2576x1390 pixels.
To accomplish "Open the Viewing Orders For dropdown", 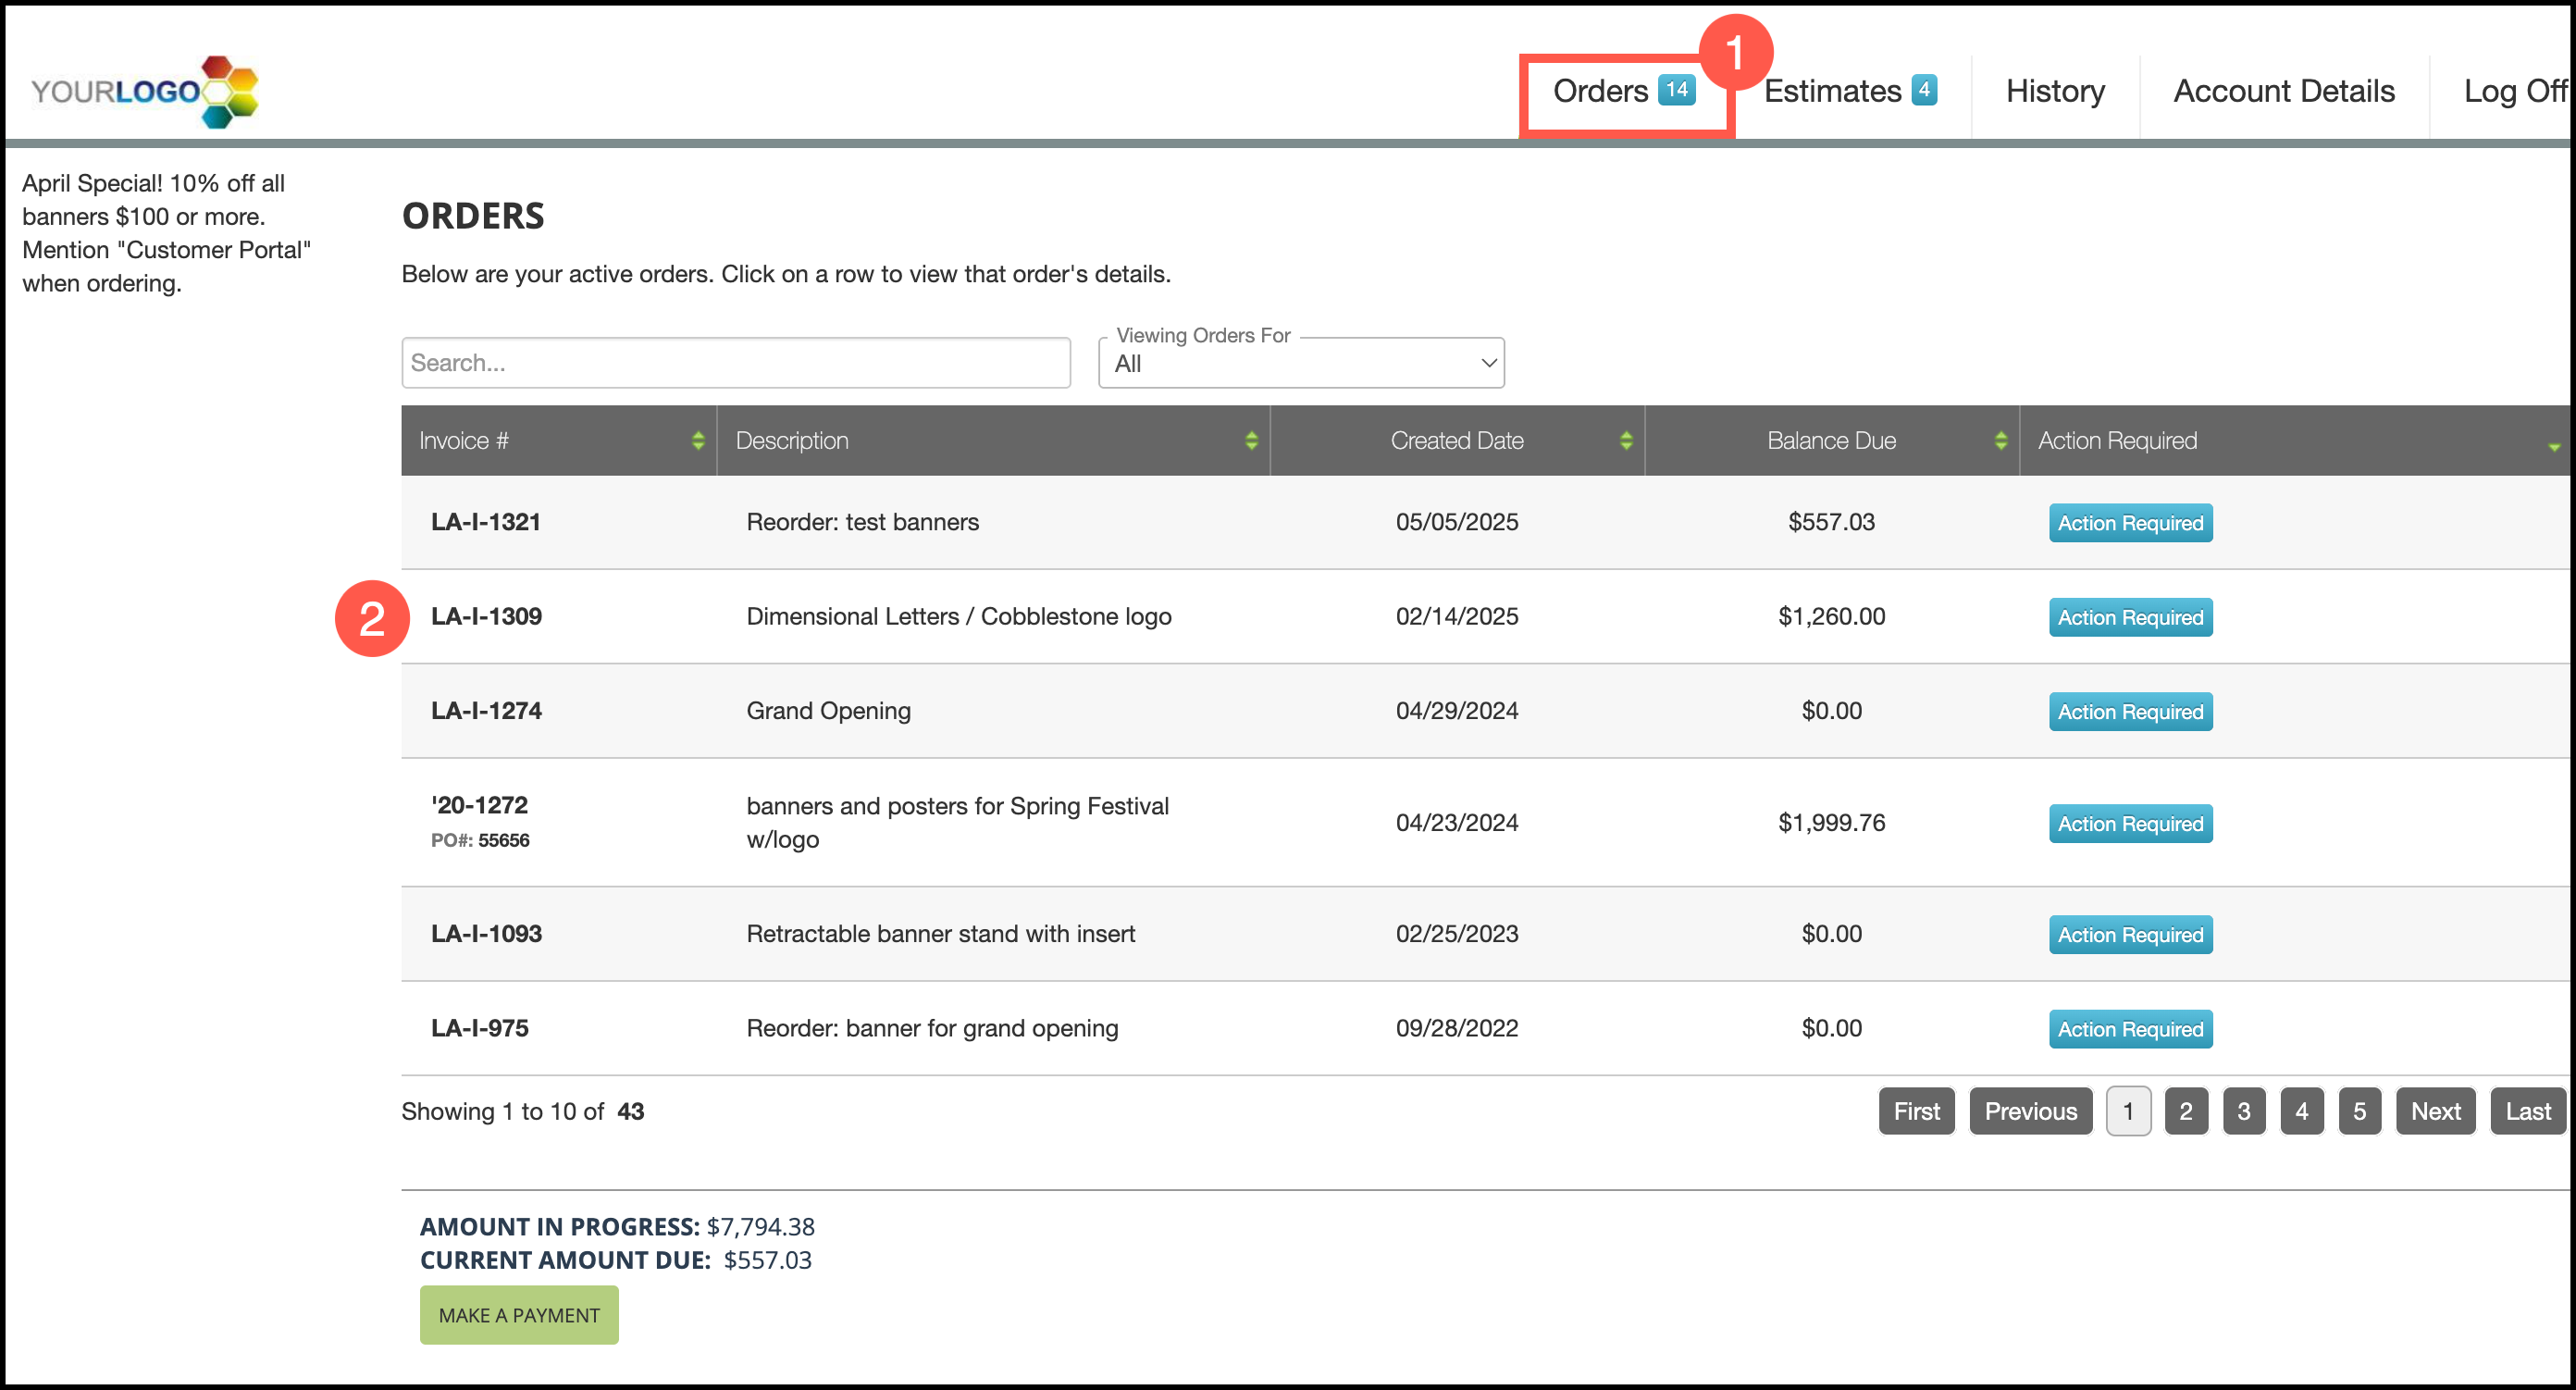I will [1300, 364].
